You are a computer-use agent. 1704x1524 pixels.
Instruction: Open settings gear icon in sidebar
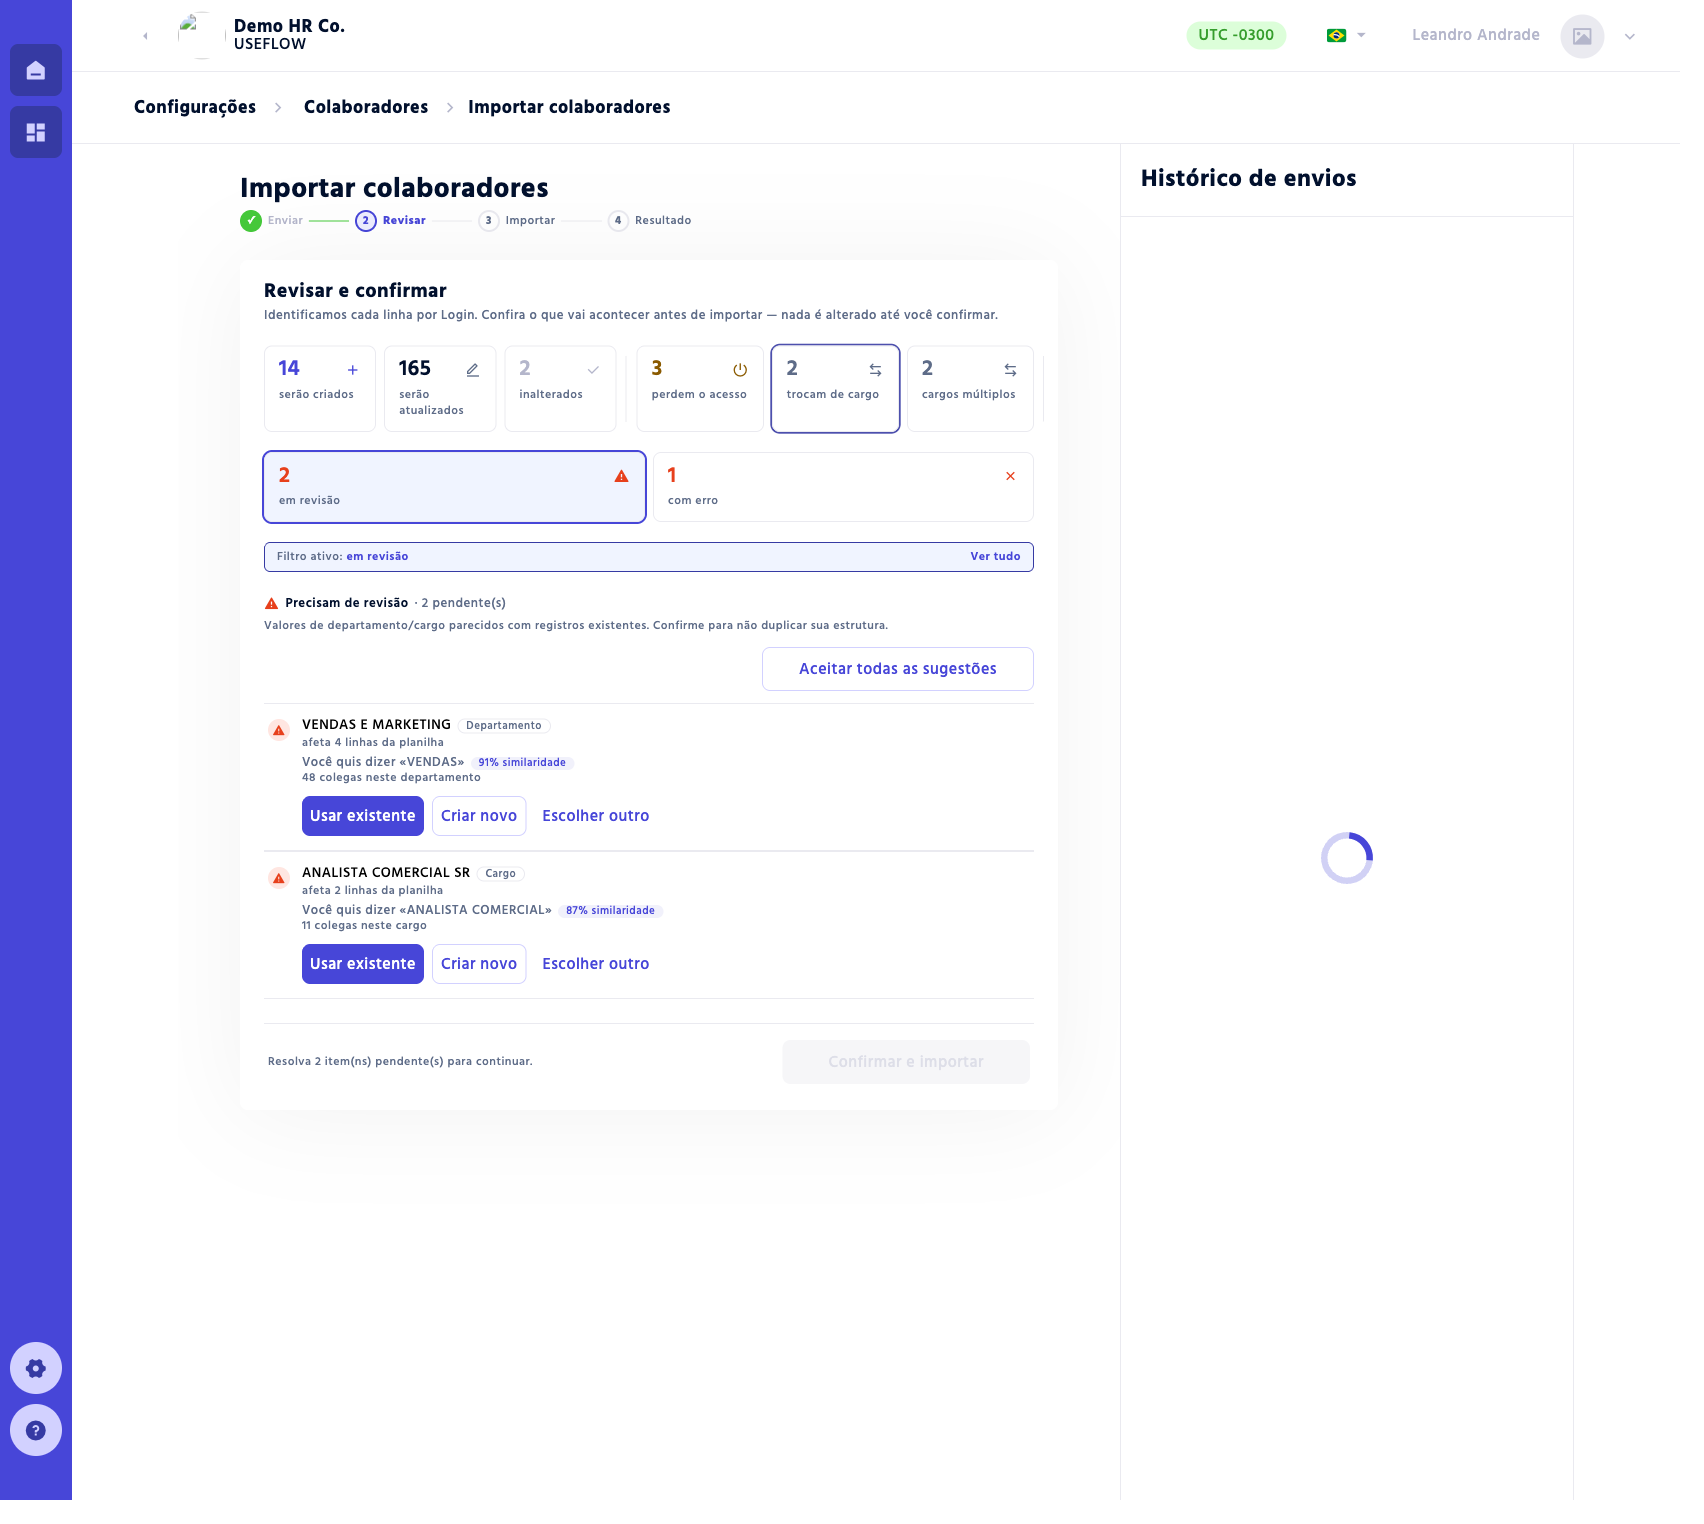[x=36, y=1368]
